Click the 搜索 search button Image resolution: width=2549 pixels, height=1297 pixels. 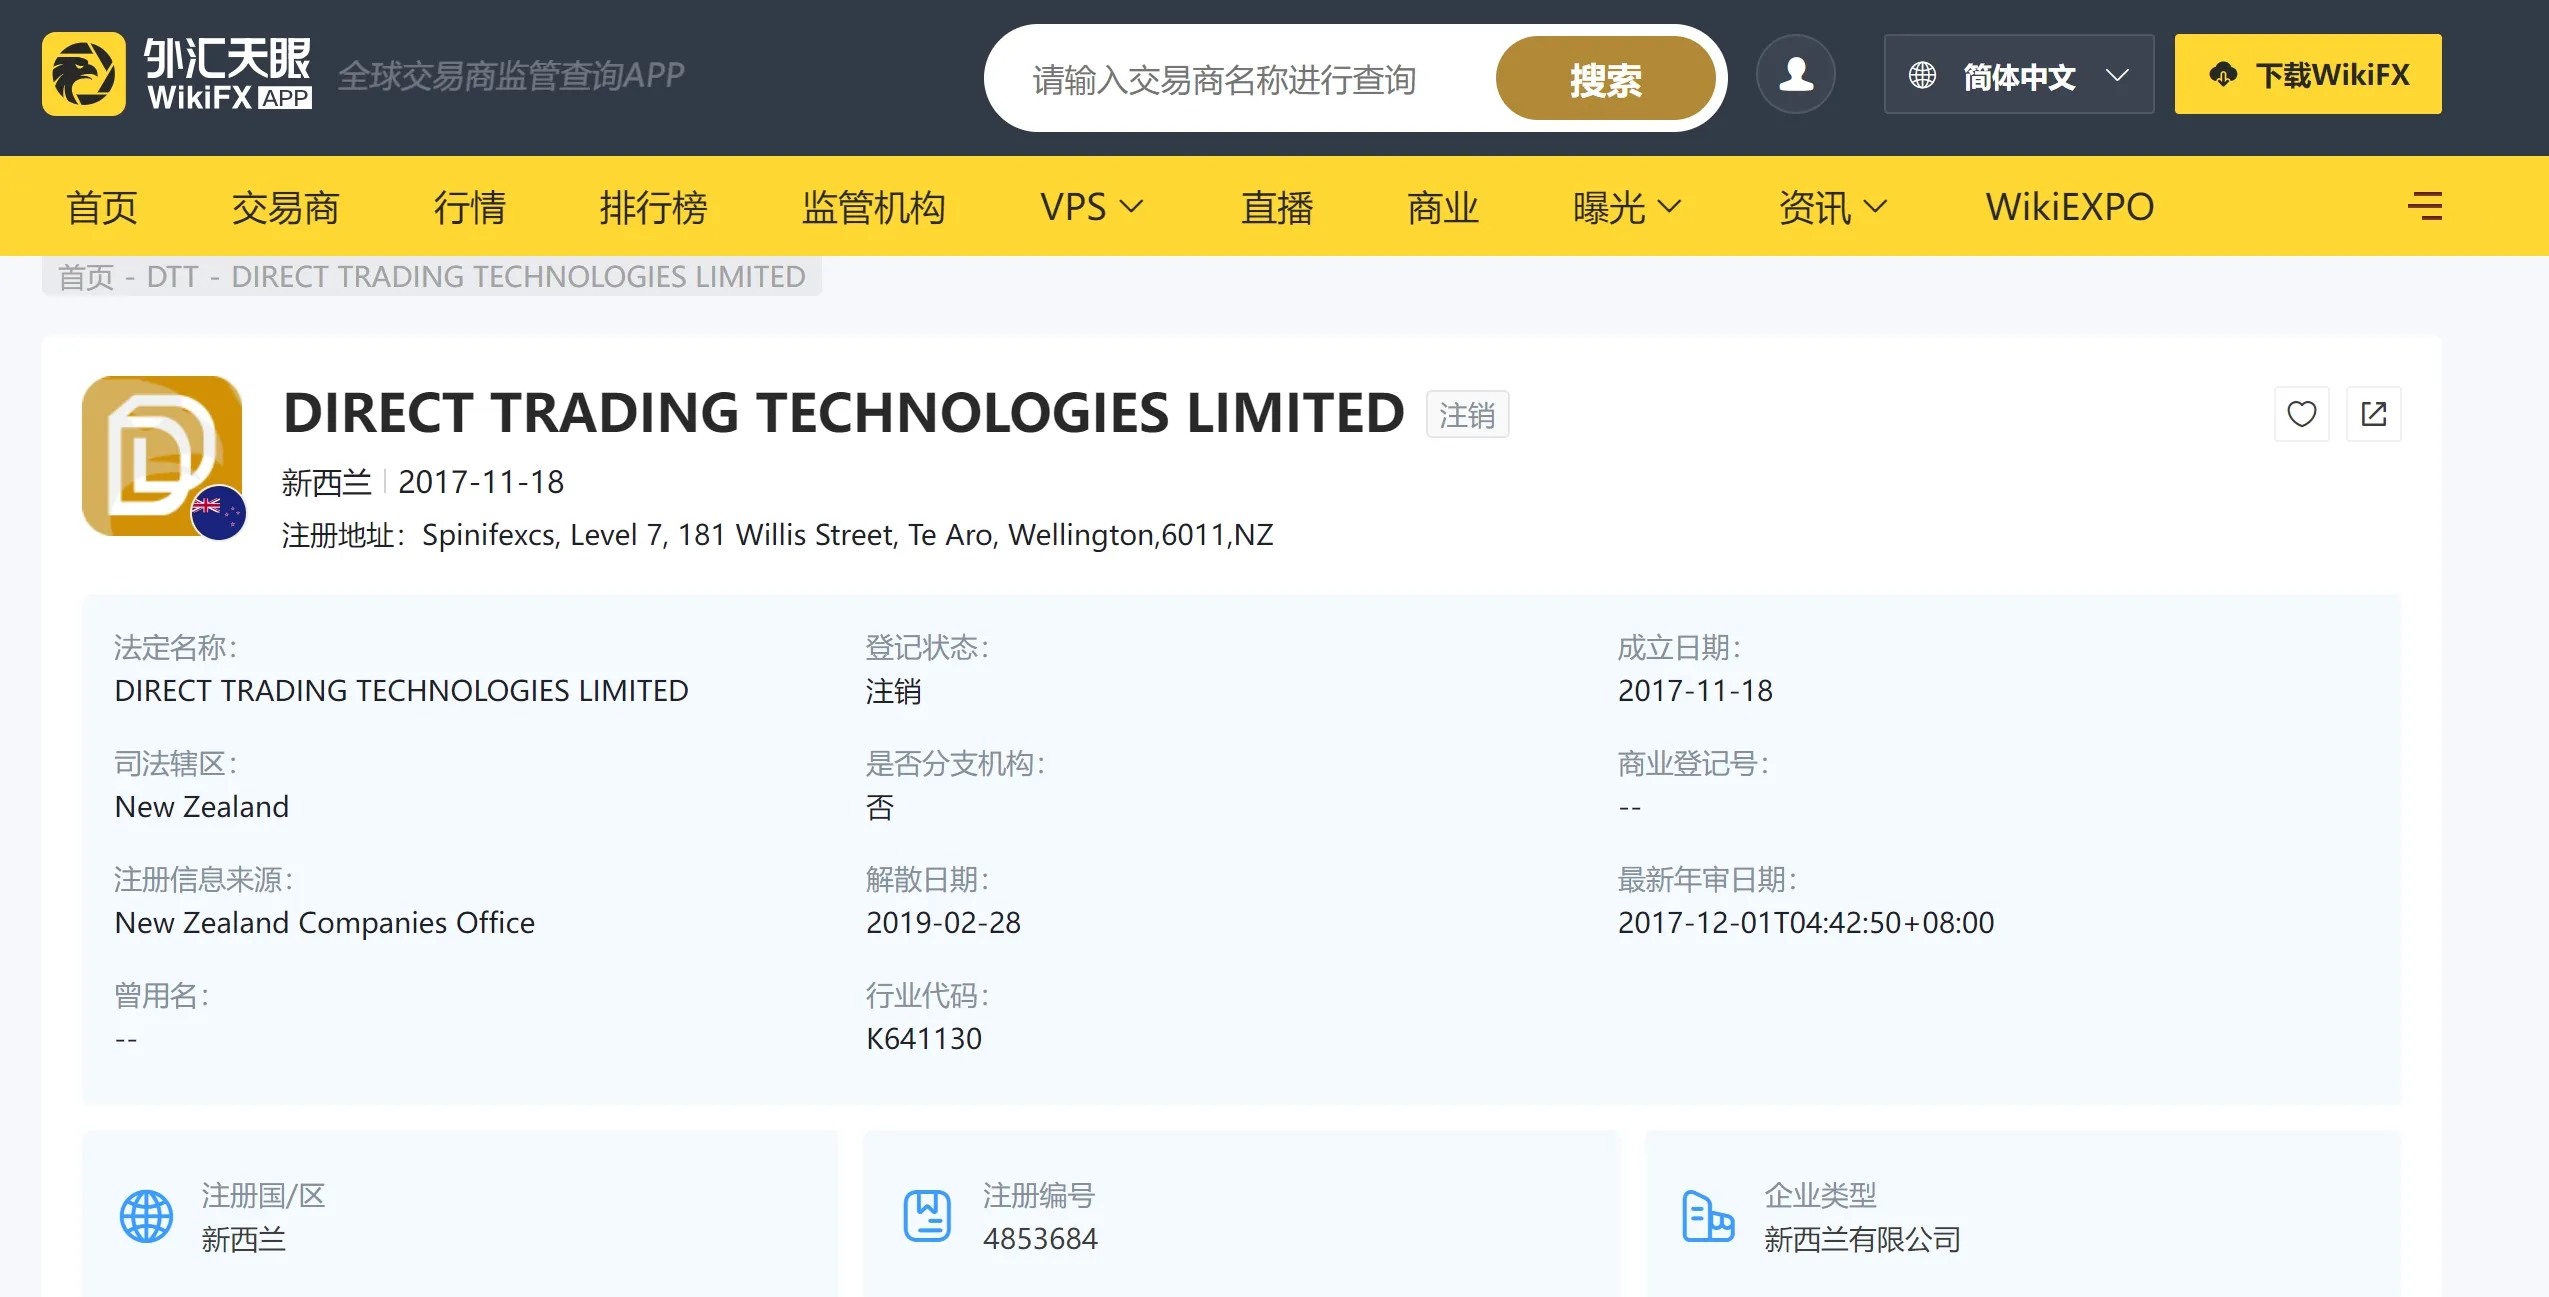click(1605, 79)
